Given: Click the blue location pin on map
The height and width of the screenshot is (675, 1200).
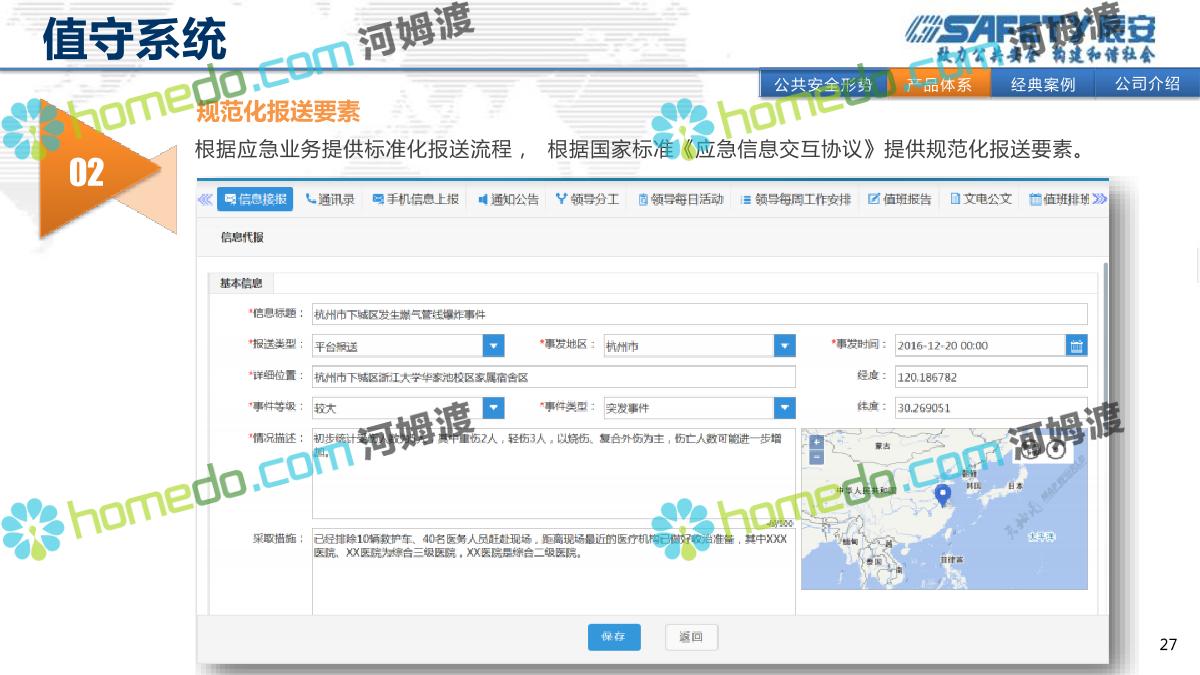Looking at the screenshot, I should [x=941, y=493].
